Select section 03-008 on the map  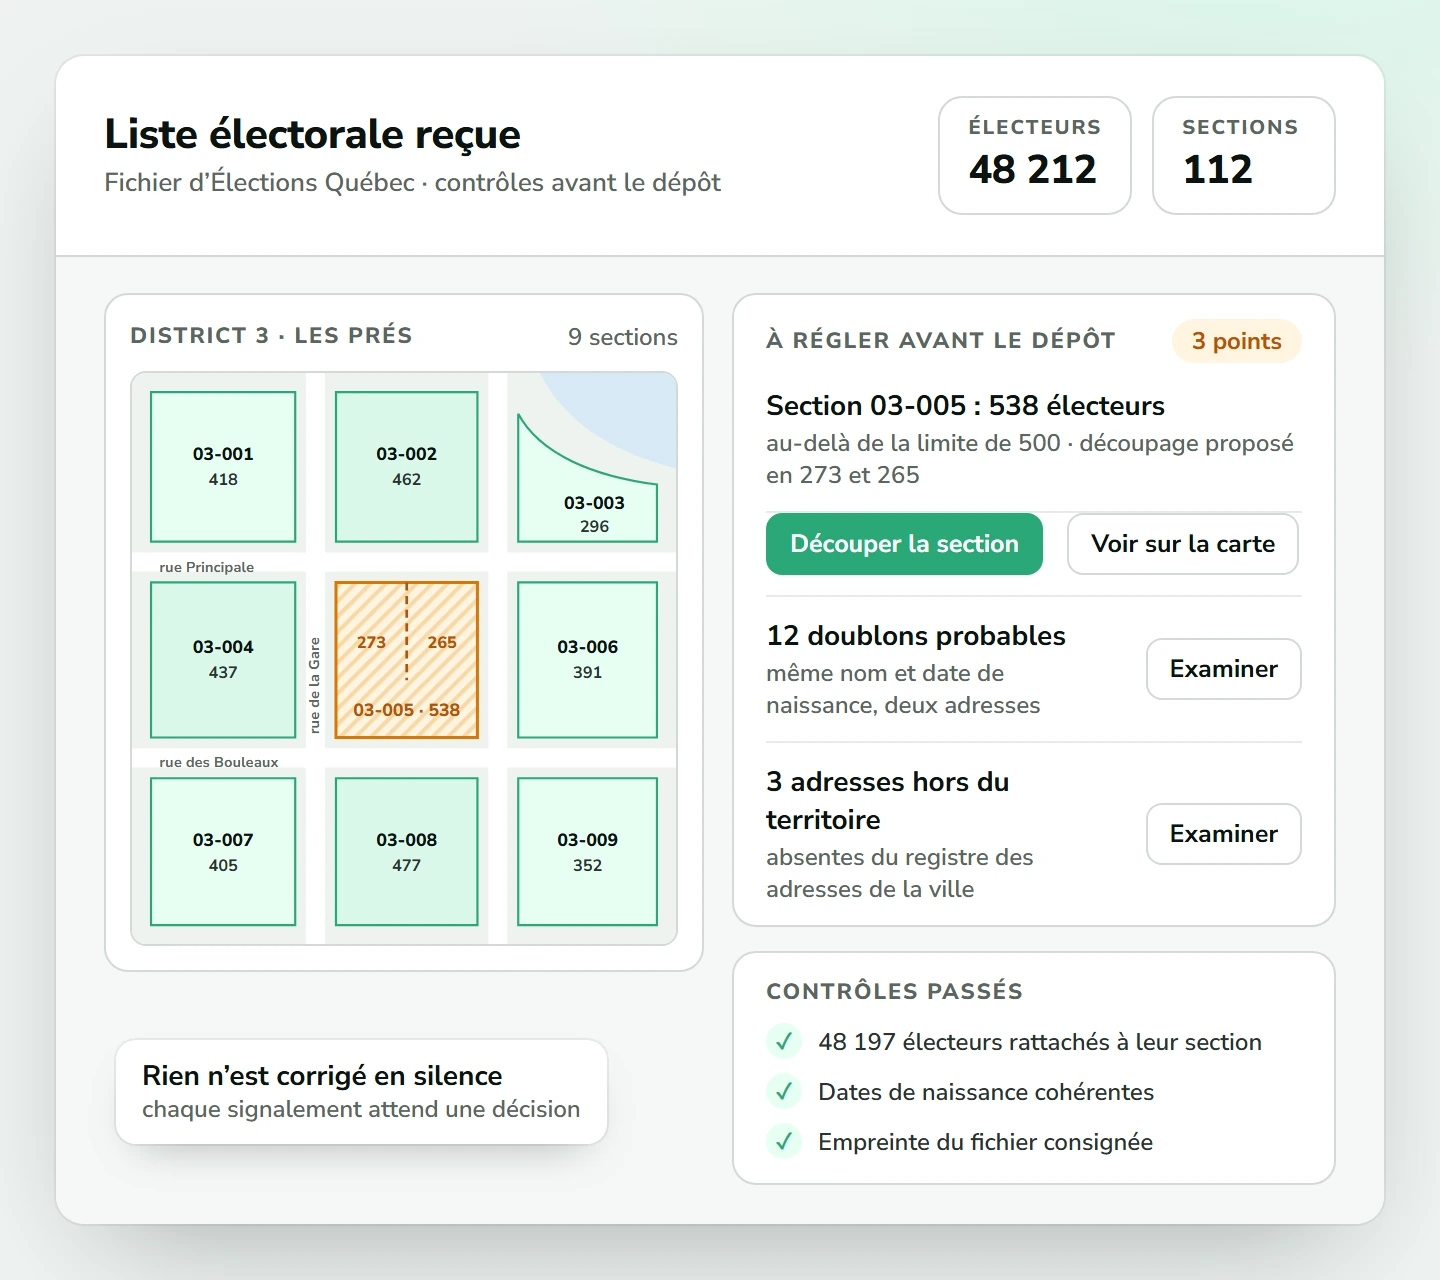tap(406, 852)
